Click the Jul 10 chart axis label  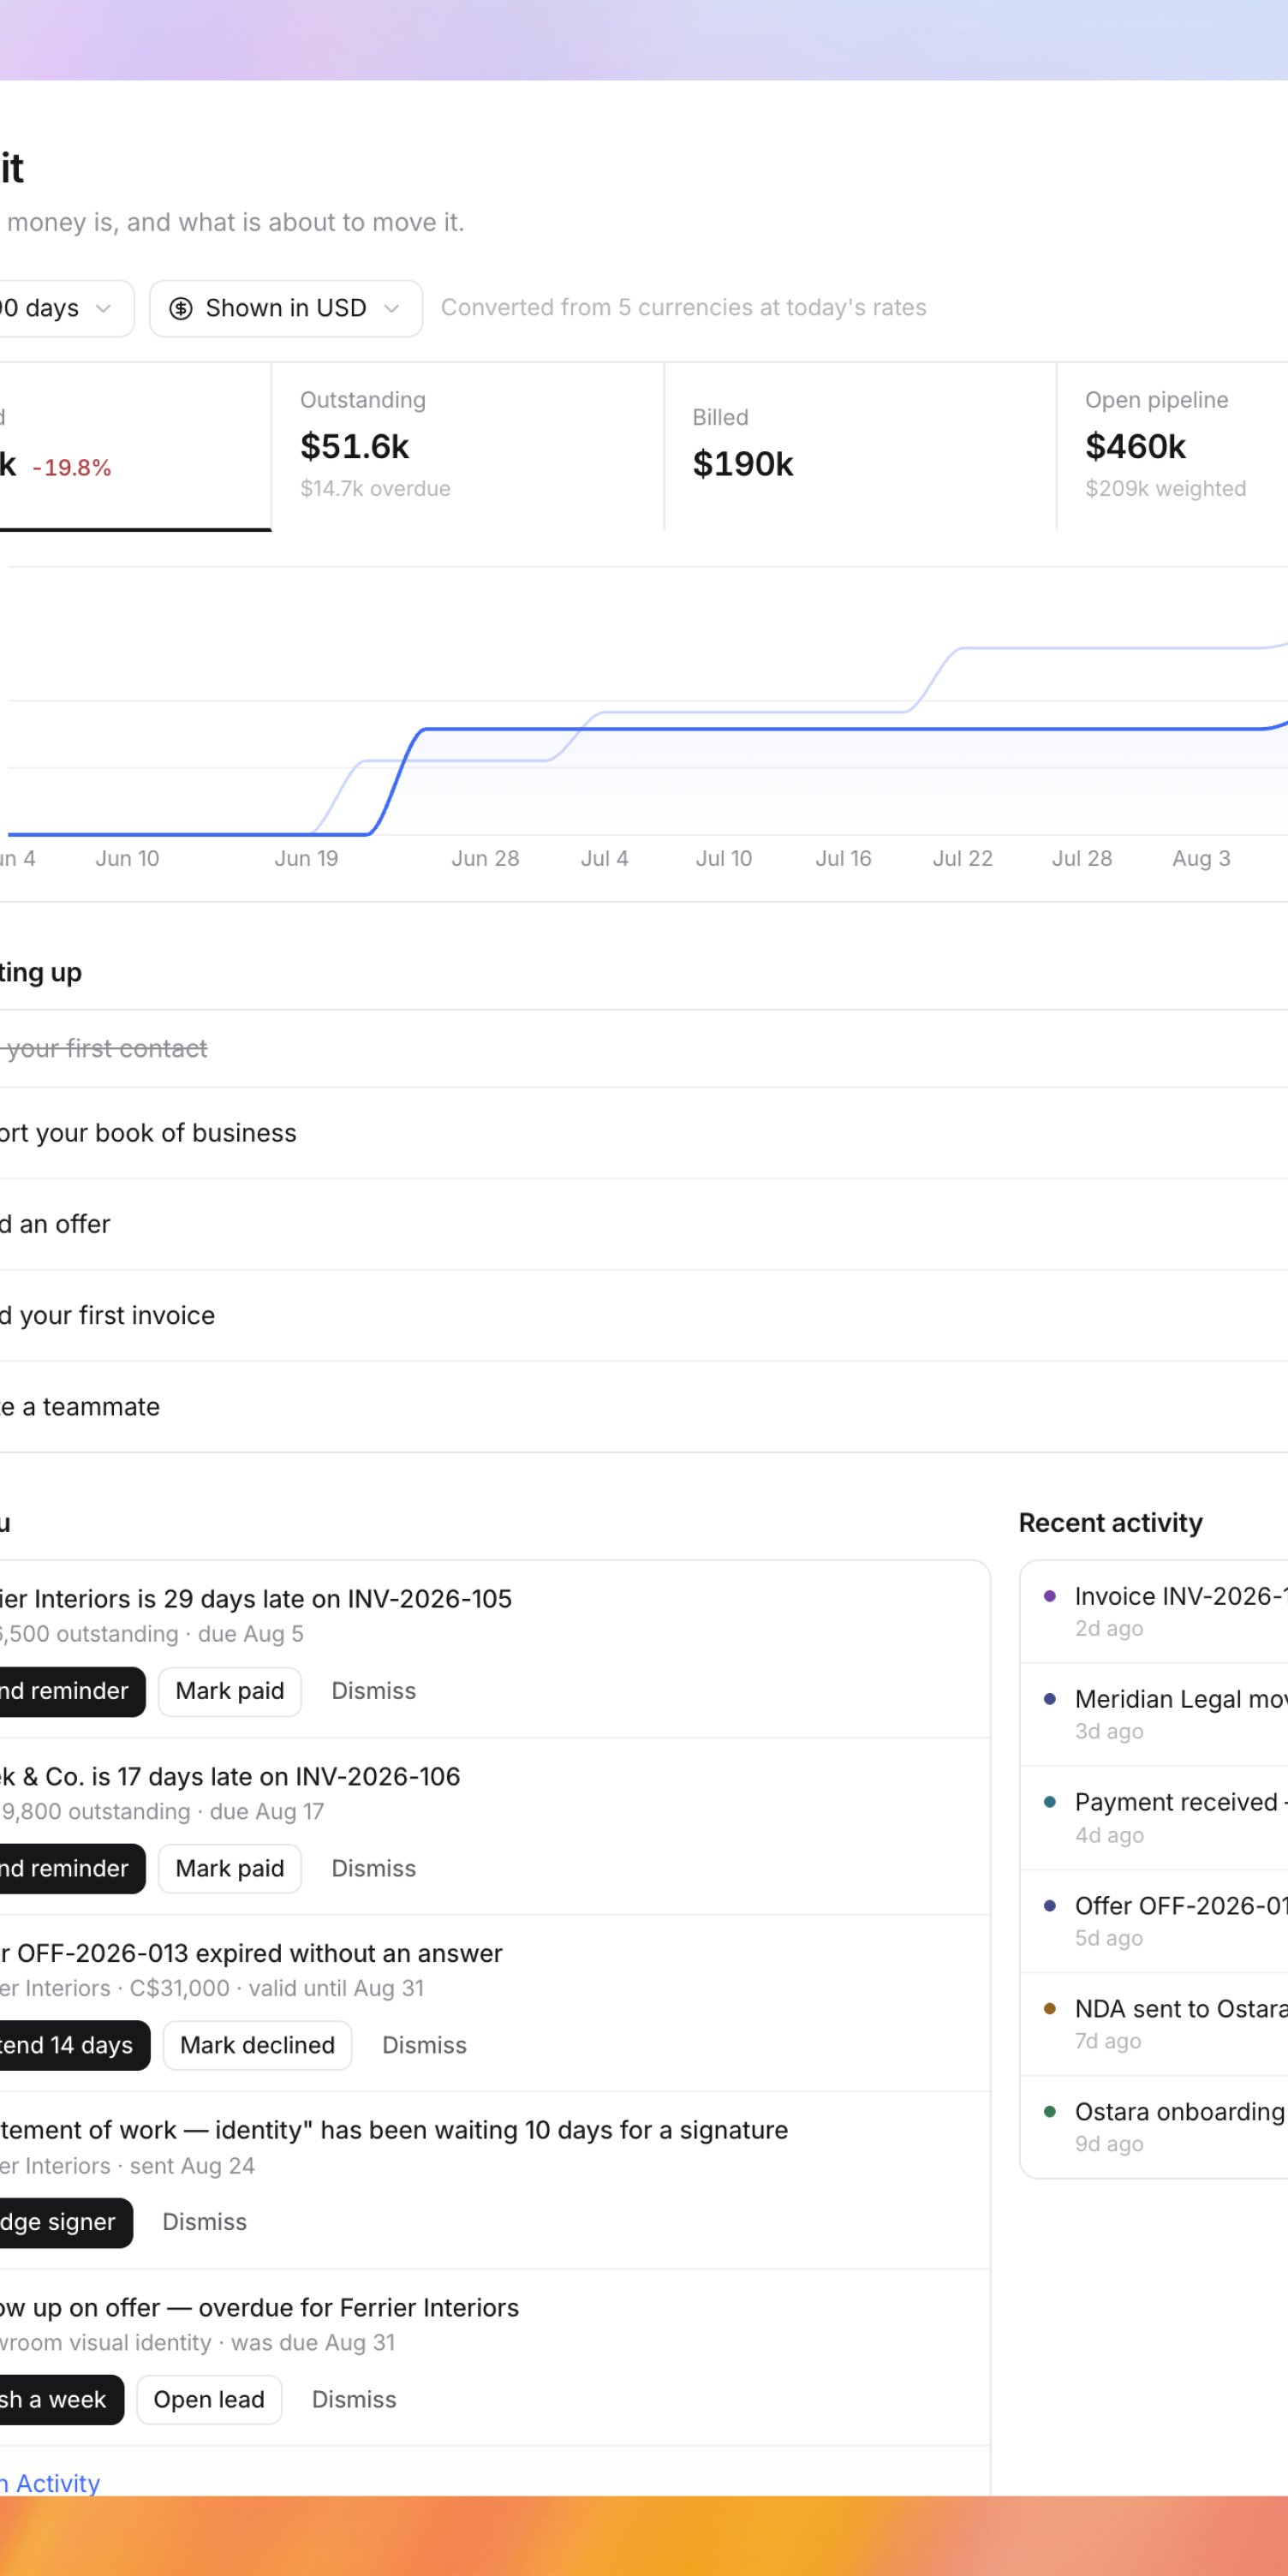click(723, 858)
